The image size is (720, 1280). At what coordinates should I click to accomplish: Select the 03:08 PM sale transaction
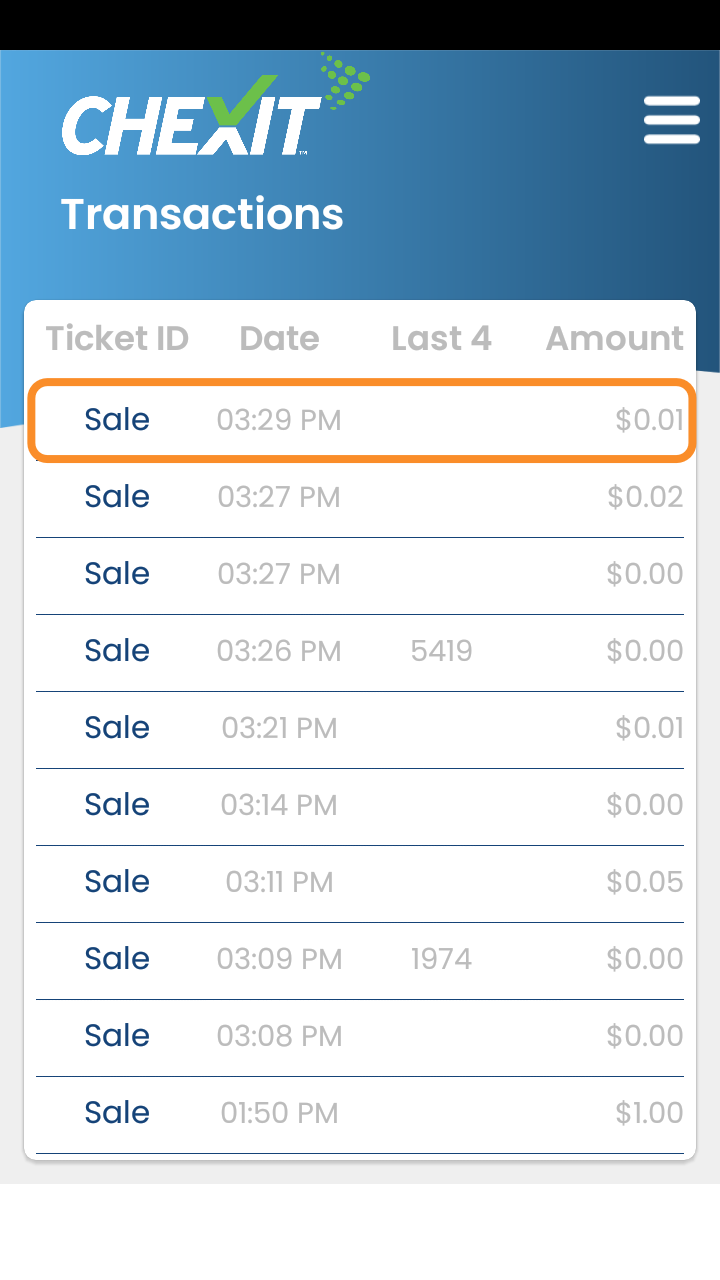pyautogui.click(x=360, y=1037)
